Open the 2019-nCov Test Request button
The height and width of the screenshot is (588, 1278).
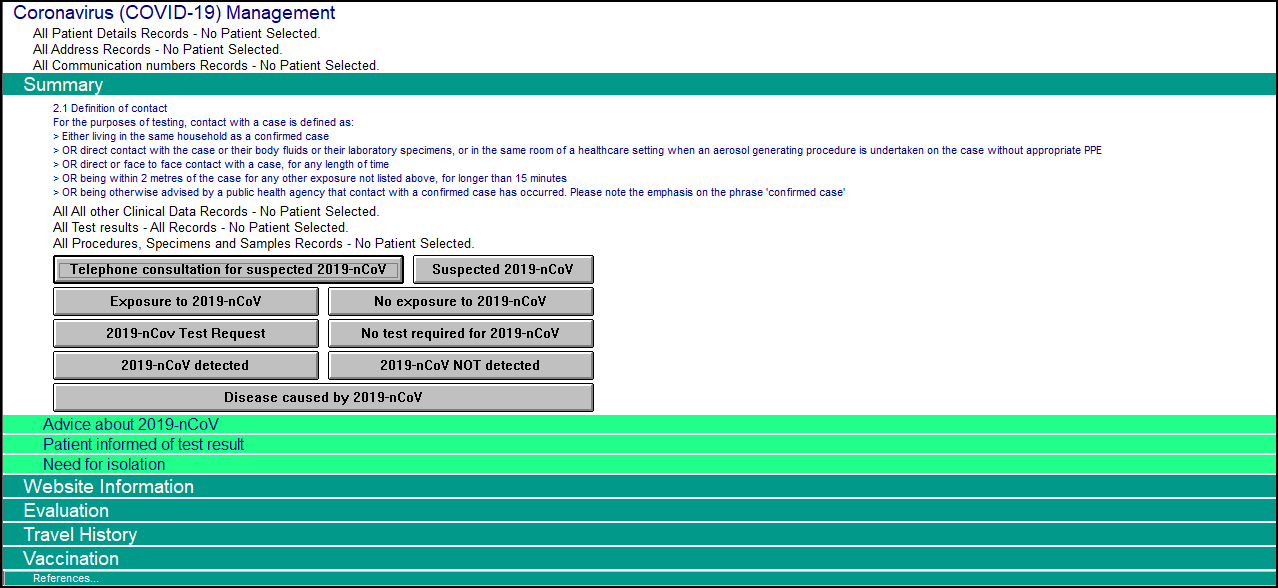(x=186, y=334)
